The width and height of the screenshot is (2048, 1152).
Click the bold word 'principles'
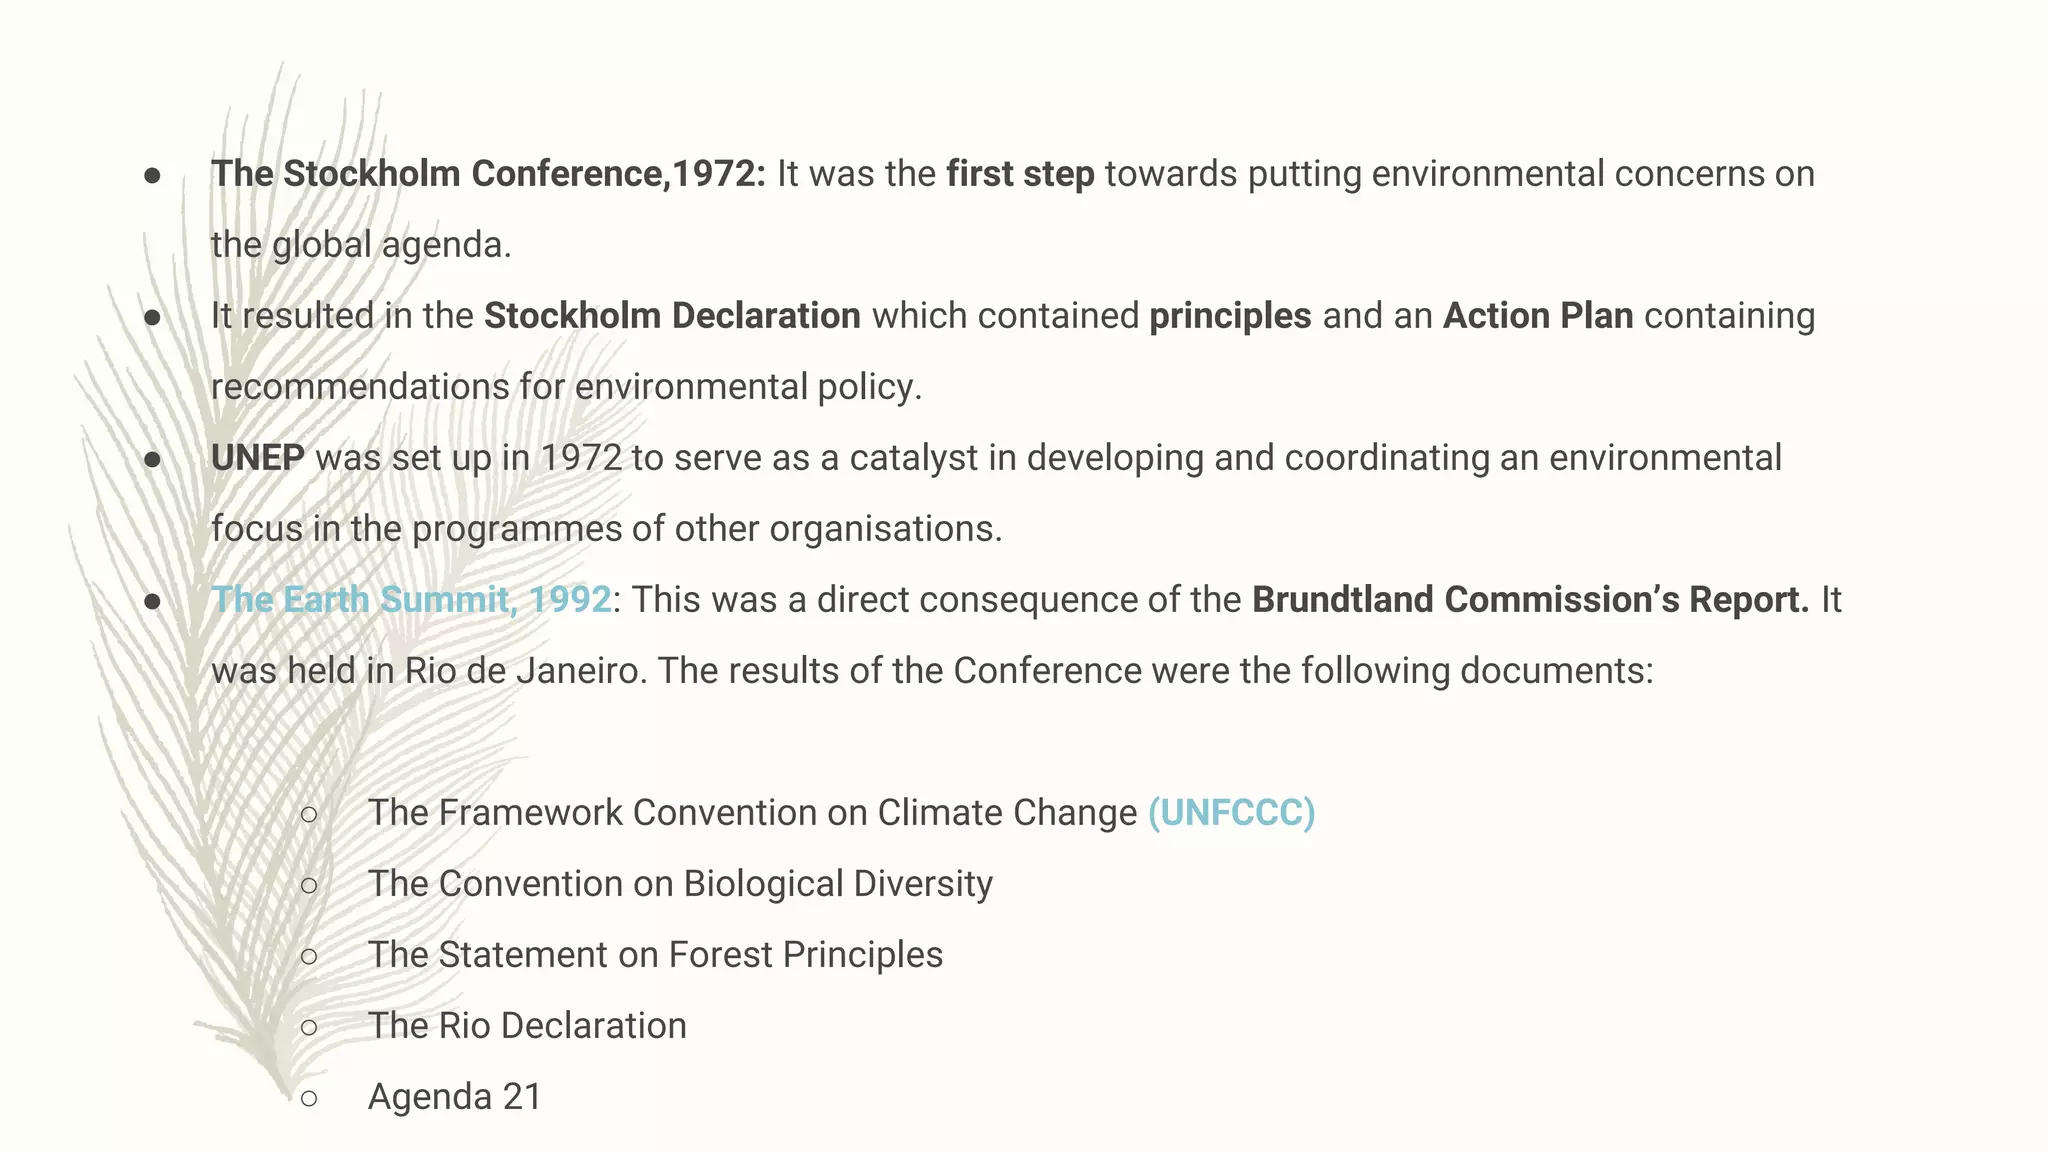pyautogui.click(x=1230, y=316)
